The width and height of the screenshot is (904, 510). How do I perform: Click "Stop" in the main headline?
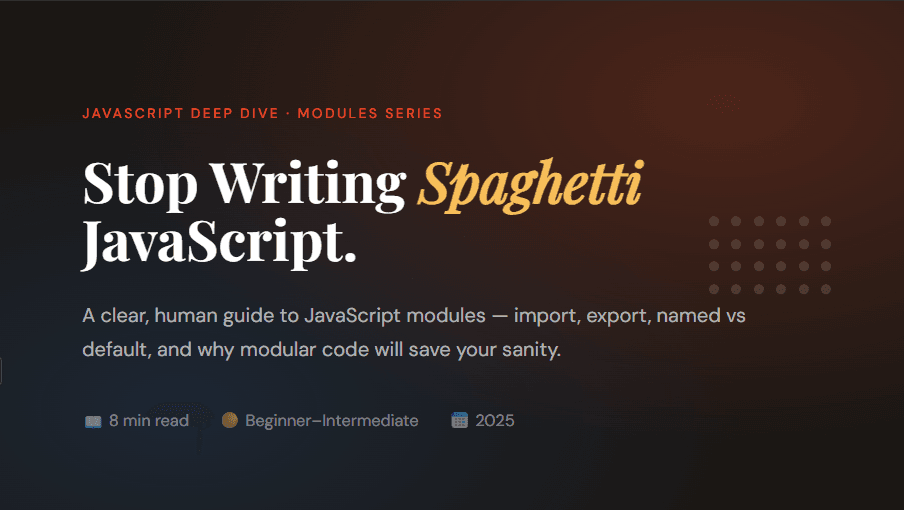click(x=138, y=183)
